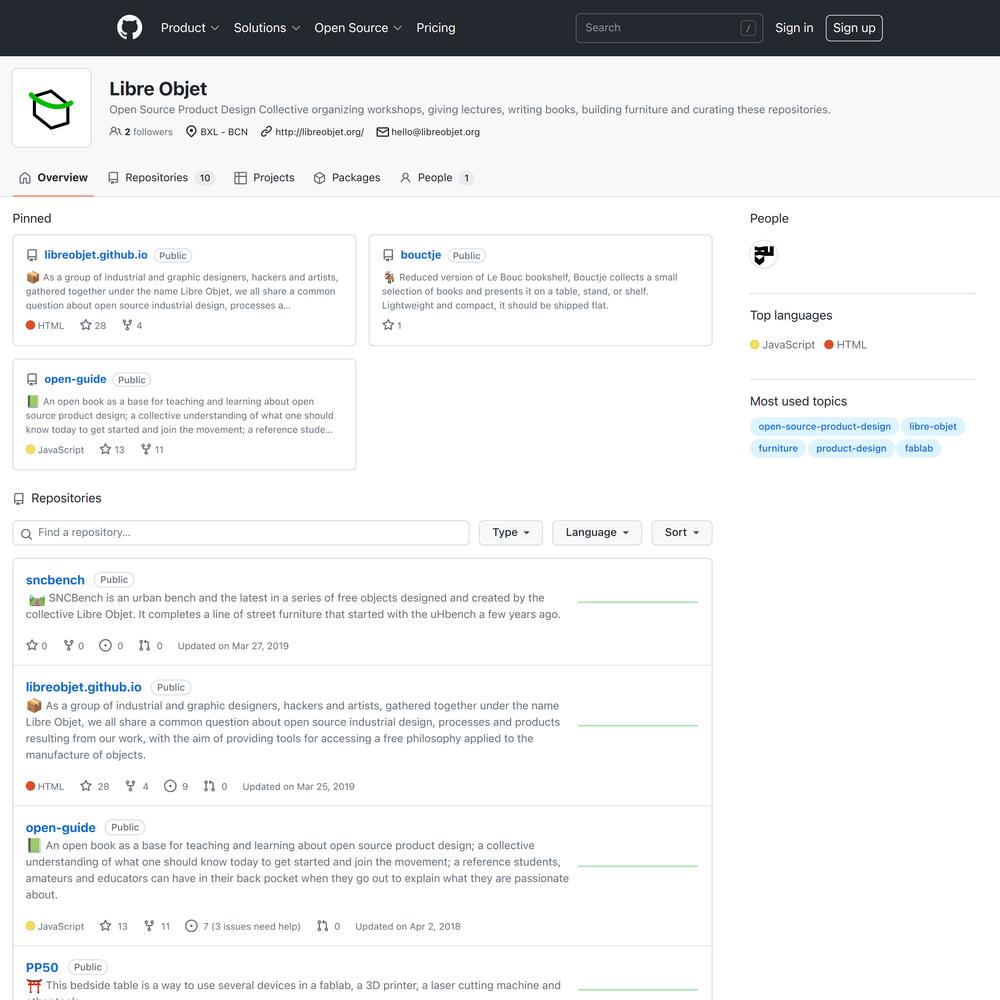Viewport: 1000px width, 1000px height.
Task: Open the Language filter dropdown
Action: click(597, 533)
